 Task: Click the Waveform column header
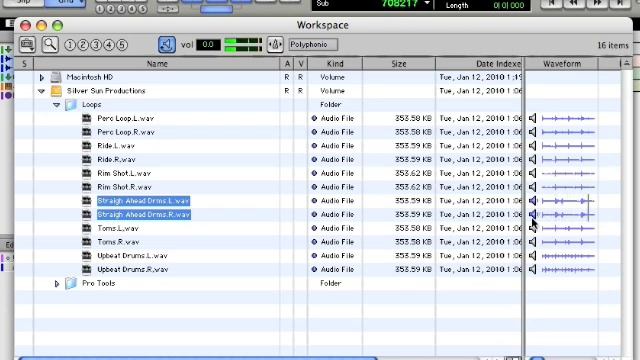[562, 64]
